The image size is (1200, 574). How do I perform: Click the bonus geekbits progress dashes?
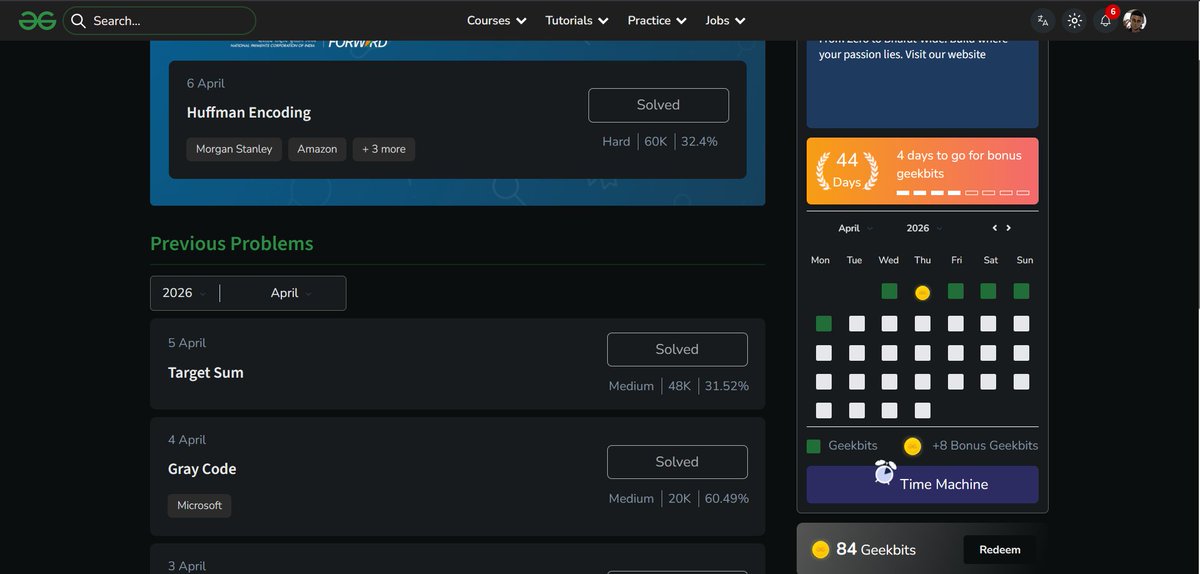pos(962,192)
